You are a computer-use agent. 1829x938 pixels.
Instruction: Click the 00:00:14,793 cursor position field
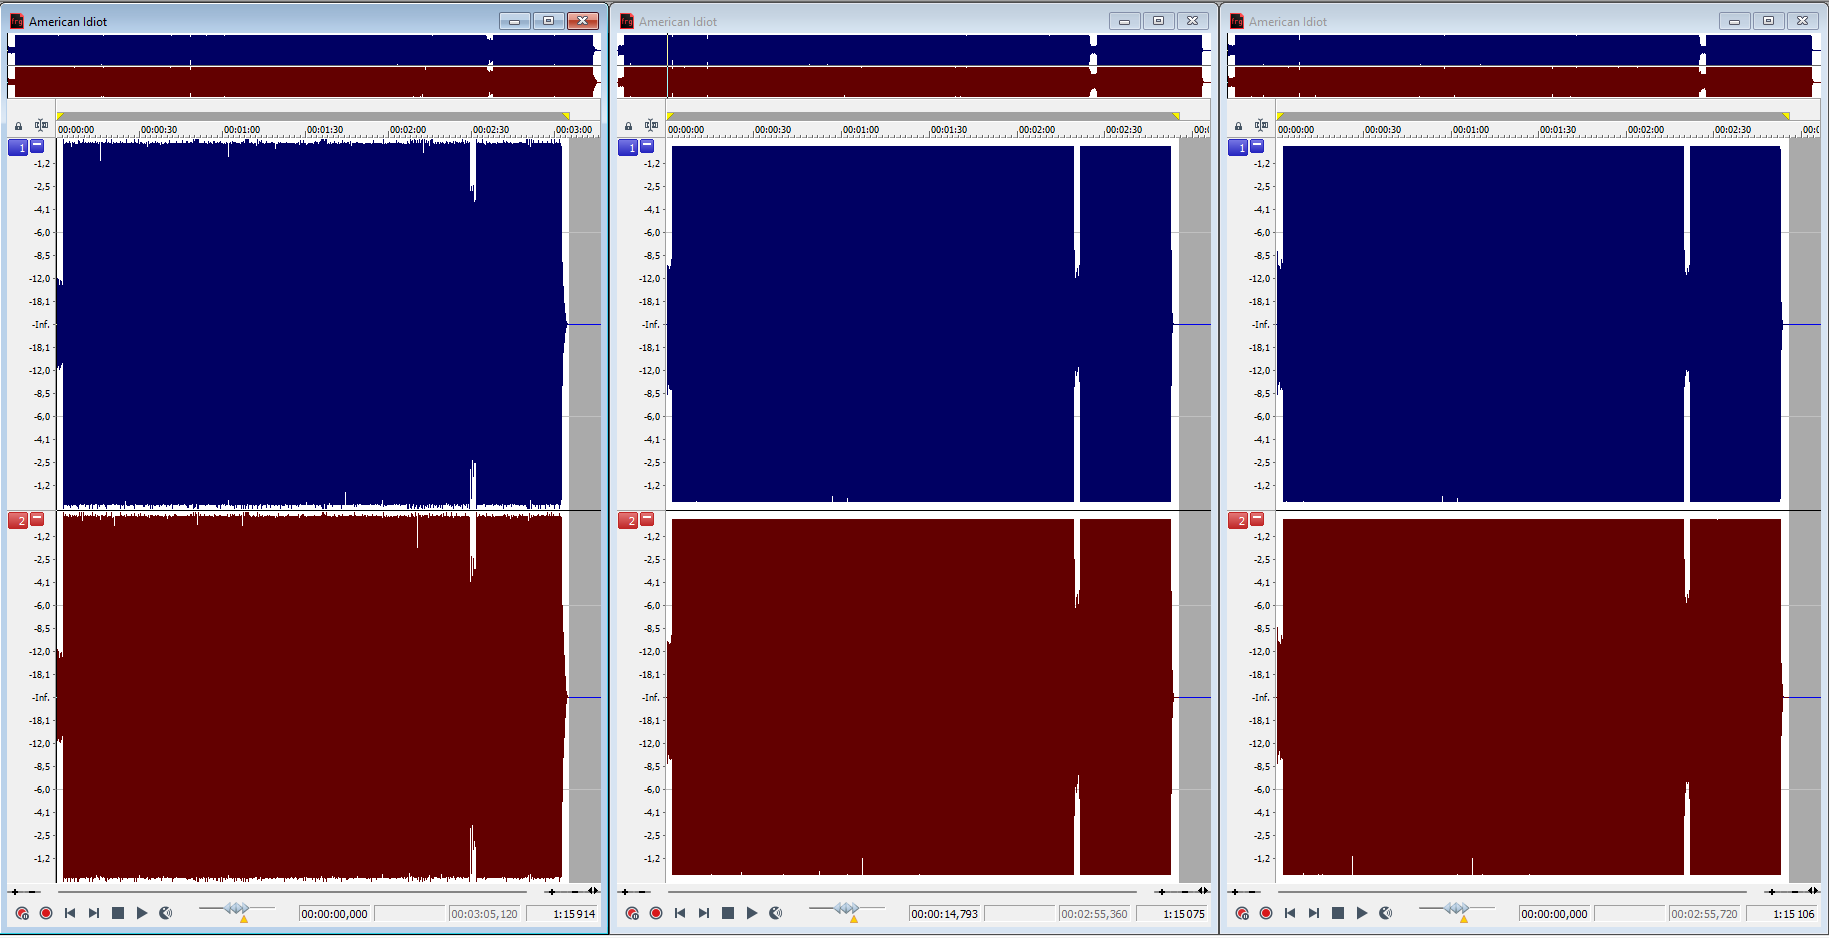pos(944,914)
